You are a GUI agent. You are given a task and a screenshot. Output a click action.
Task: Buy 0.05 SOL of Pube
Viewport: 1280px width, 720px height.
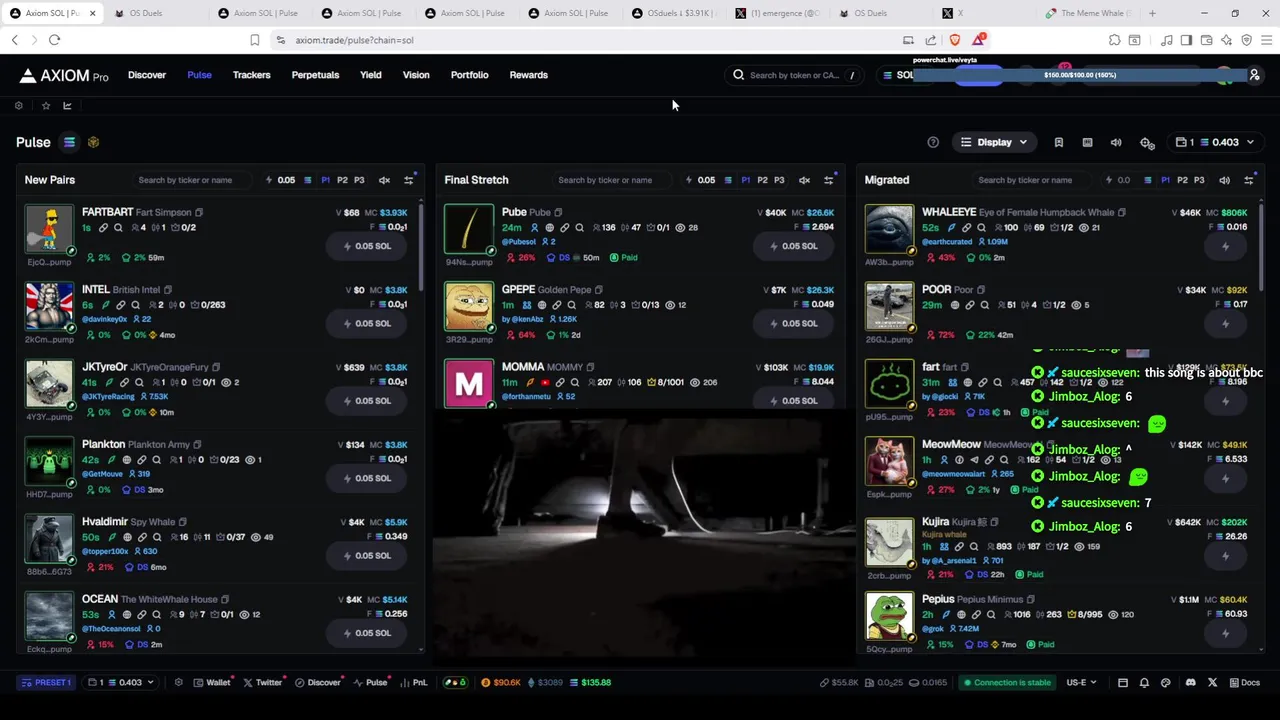tap(793, 246)
